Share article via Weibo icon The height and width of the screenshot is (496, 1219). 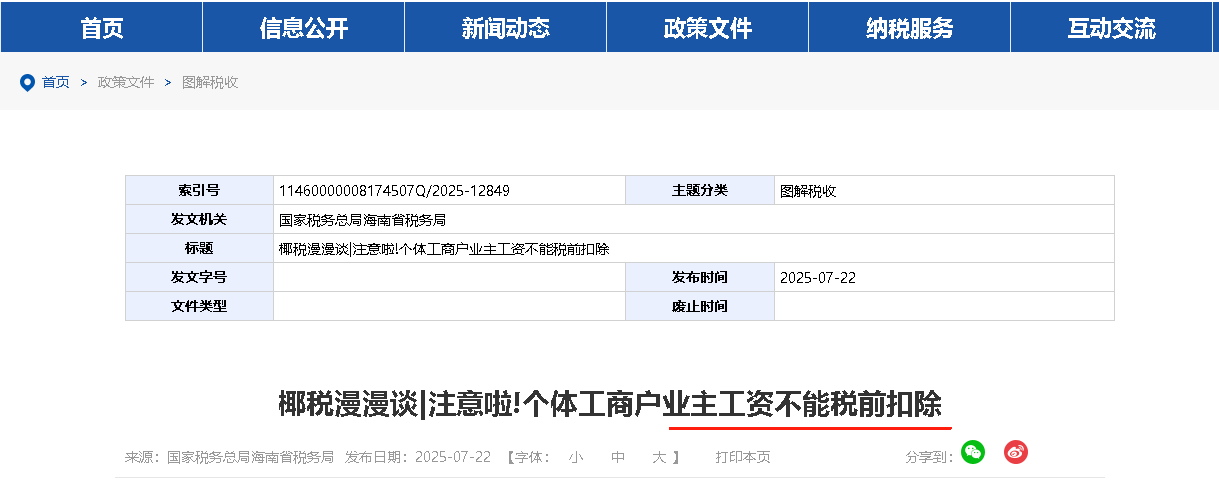[x=1016, y=452]
